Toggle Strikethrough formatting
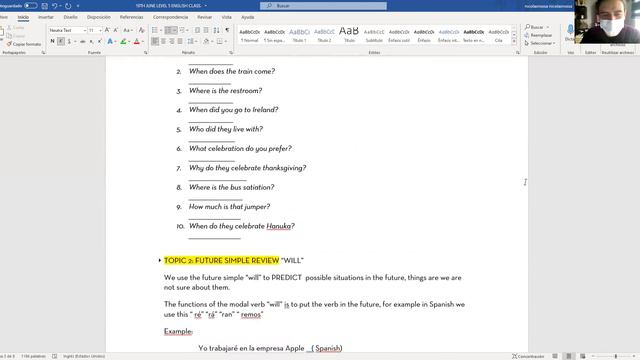 point(83,41)
